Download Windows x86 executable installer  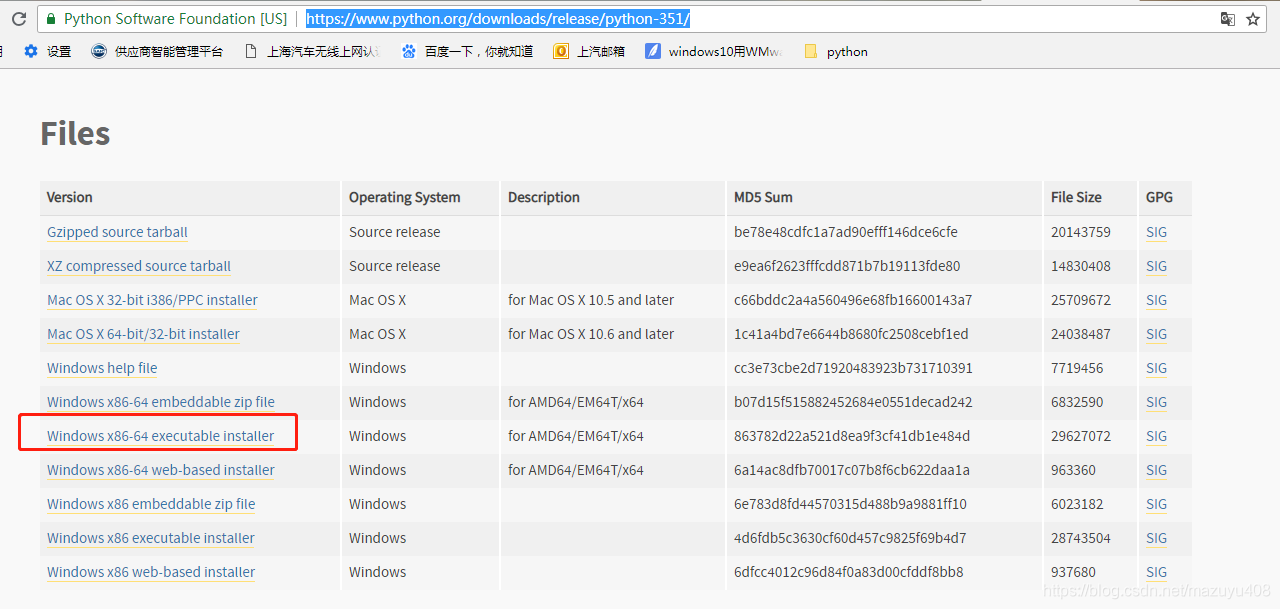coord(151,538)
